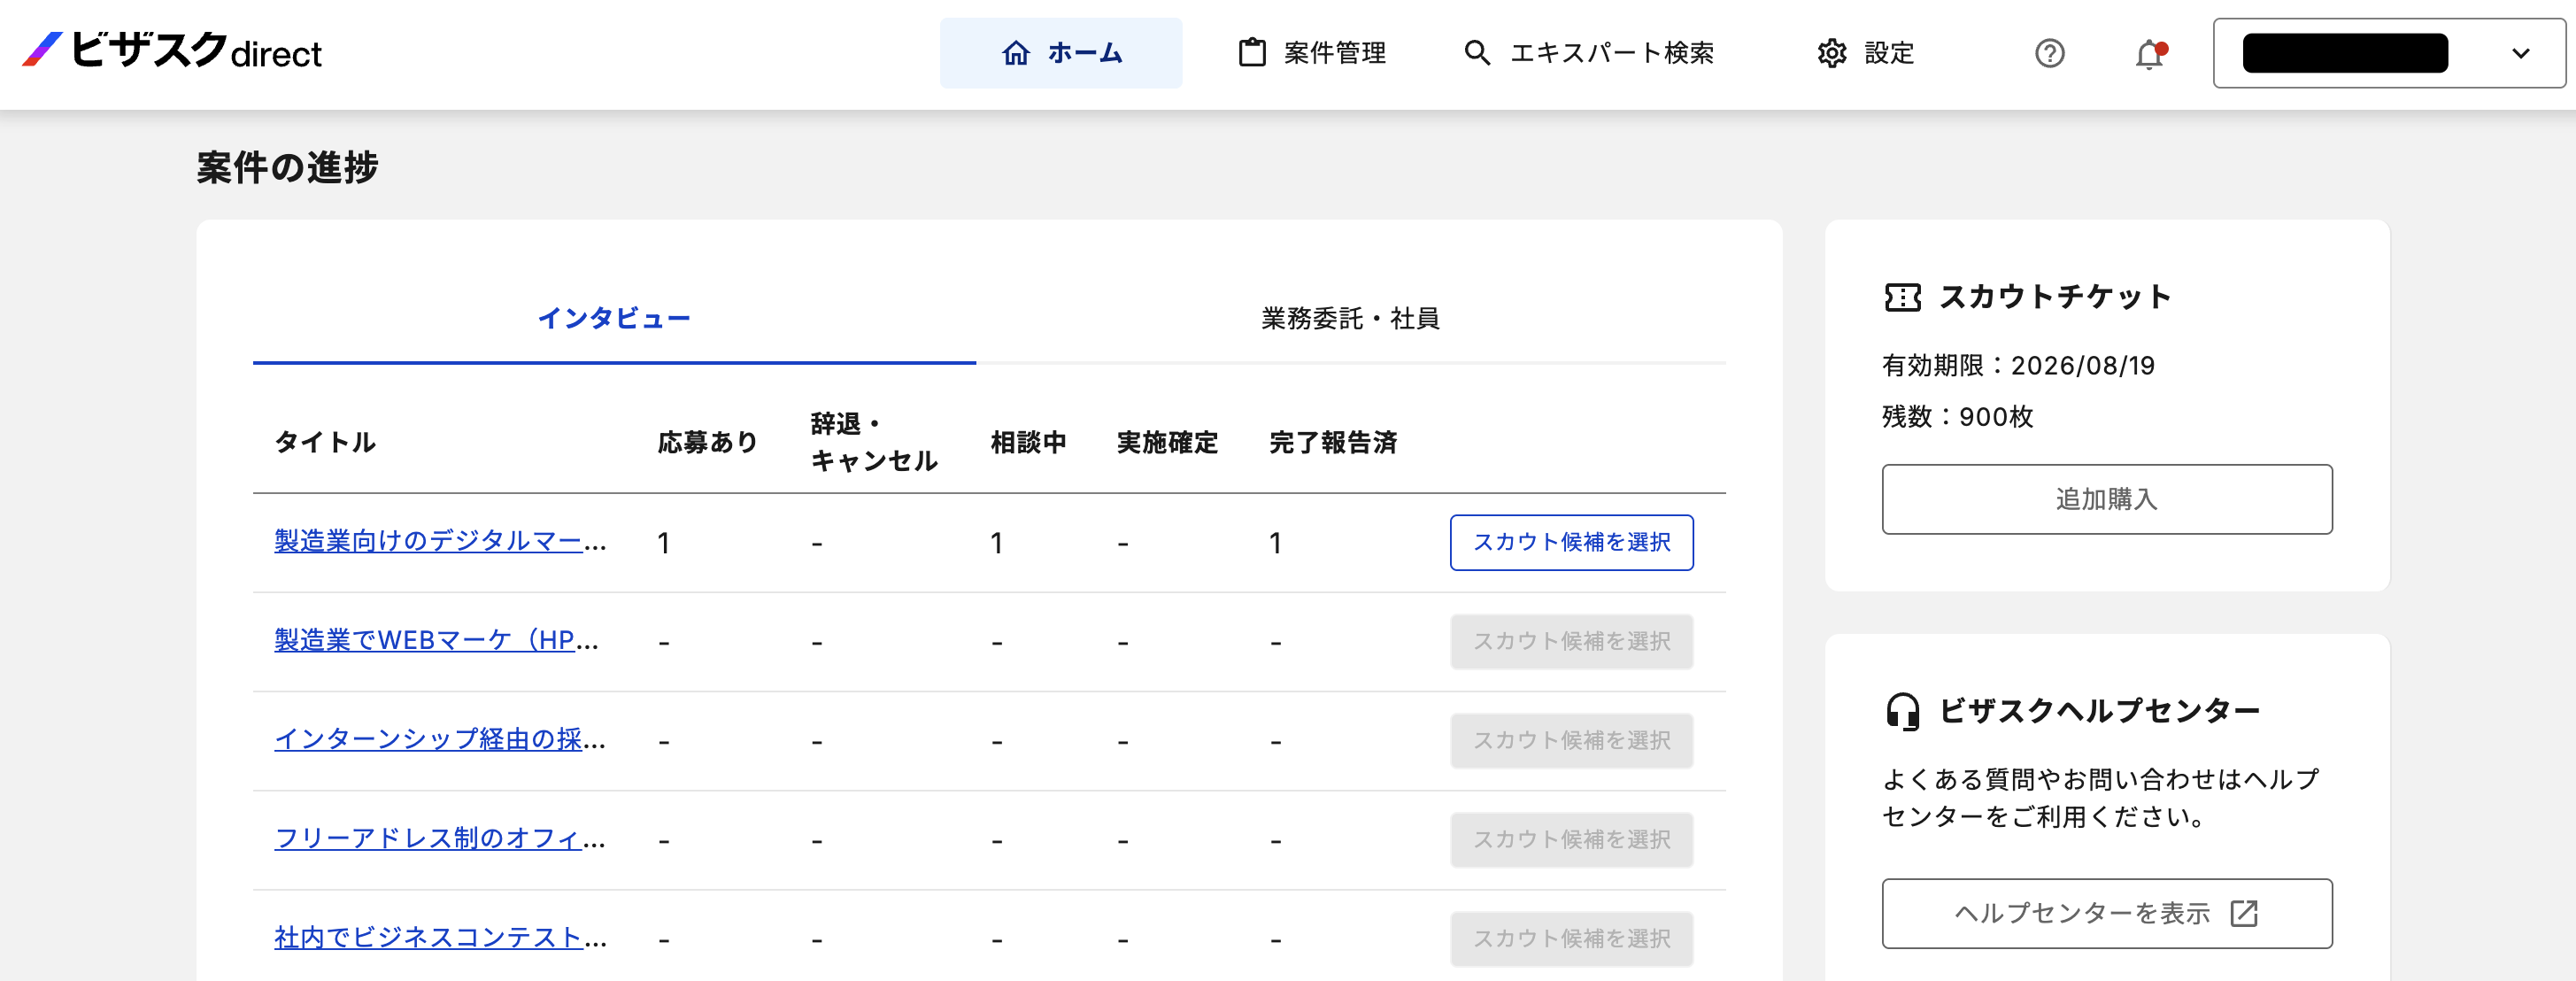Click 相談中 value 1 in first row

coord(997,544)
